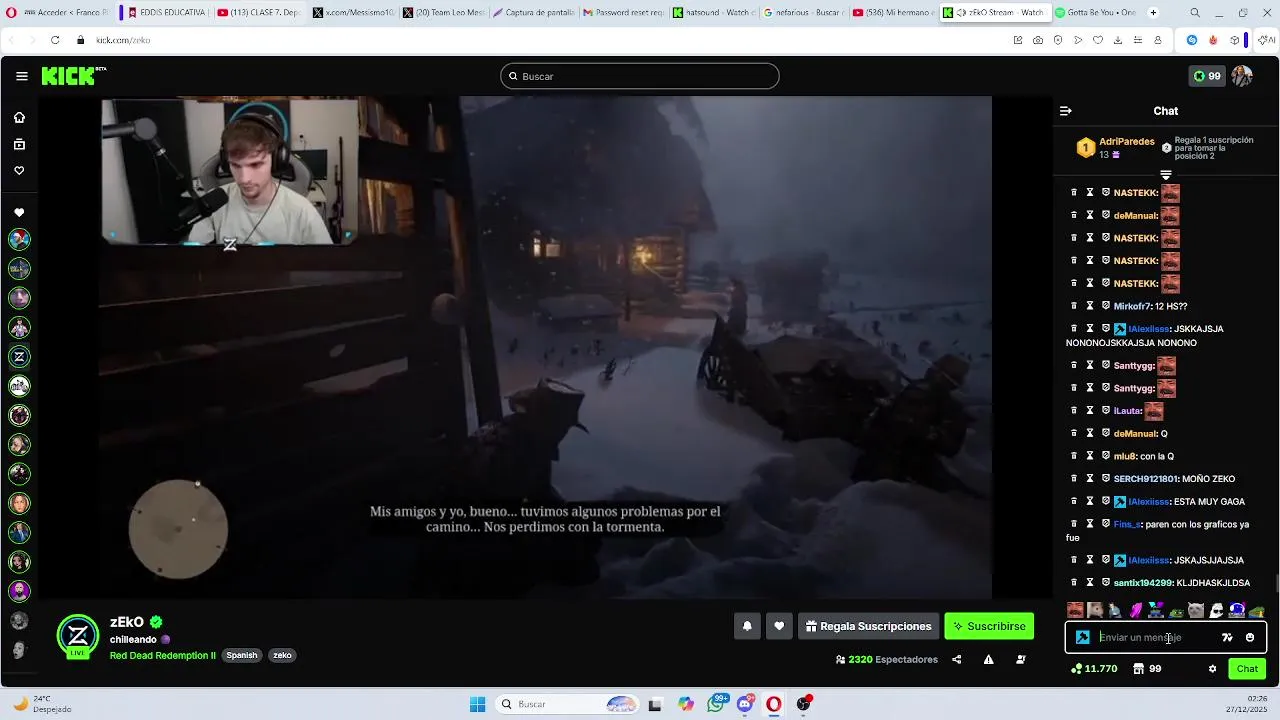Screen dimensions: 1280x720
Task: Click the green Suscribirse button
Action: [x=989, y=626]
